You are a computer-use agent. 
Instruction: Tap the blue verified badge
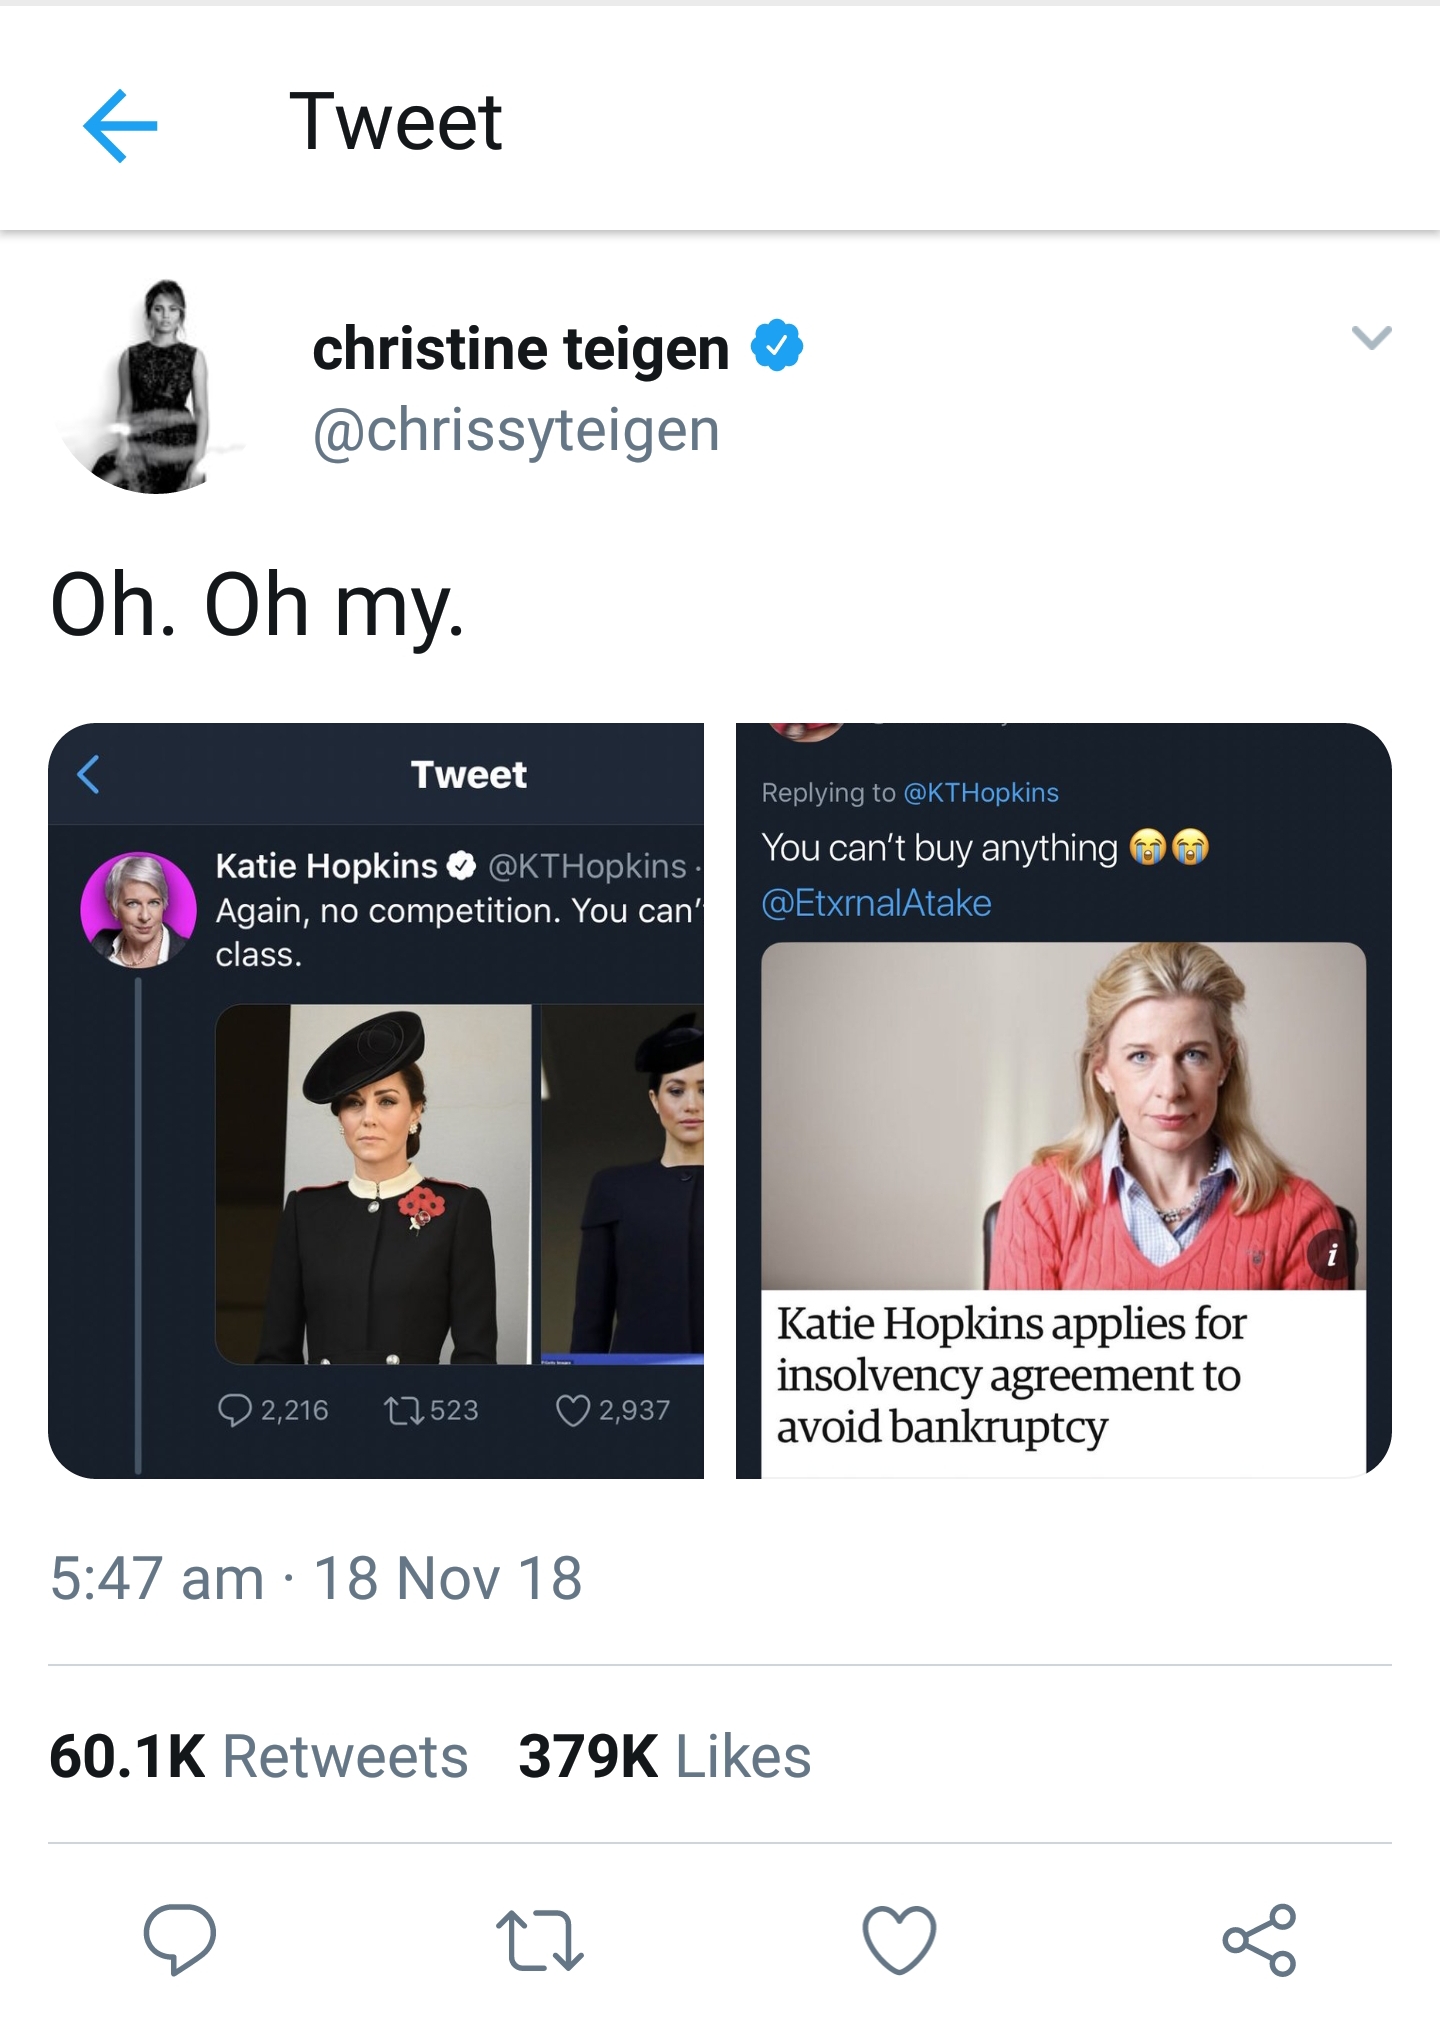click(777, 346)
